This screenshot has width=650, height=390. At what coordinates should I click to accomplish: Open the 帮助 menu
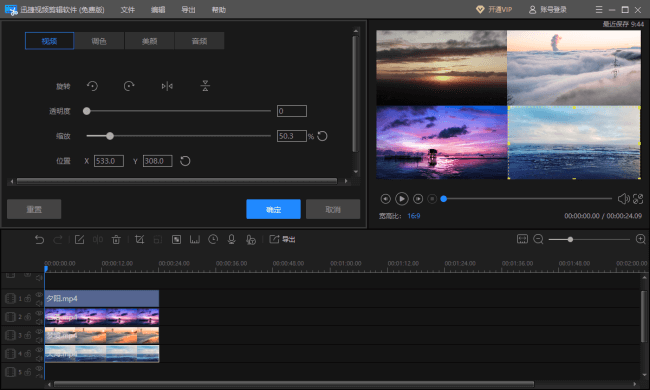tap(218, 10)
